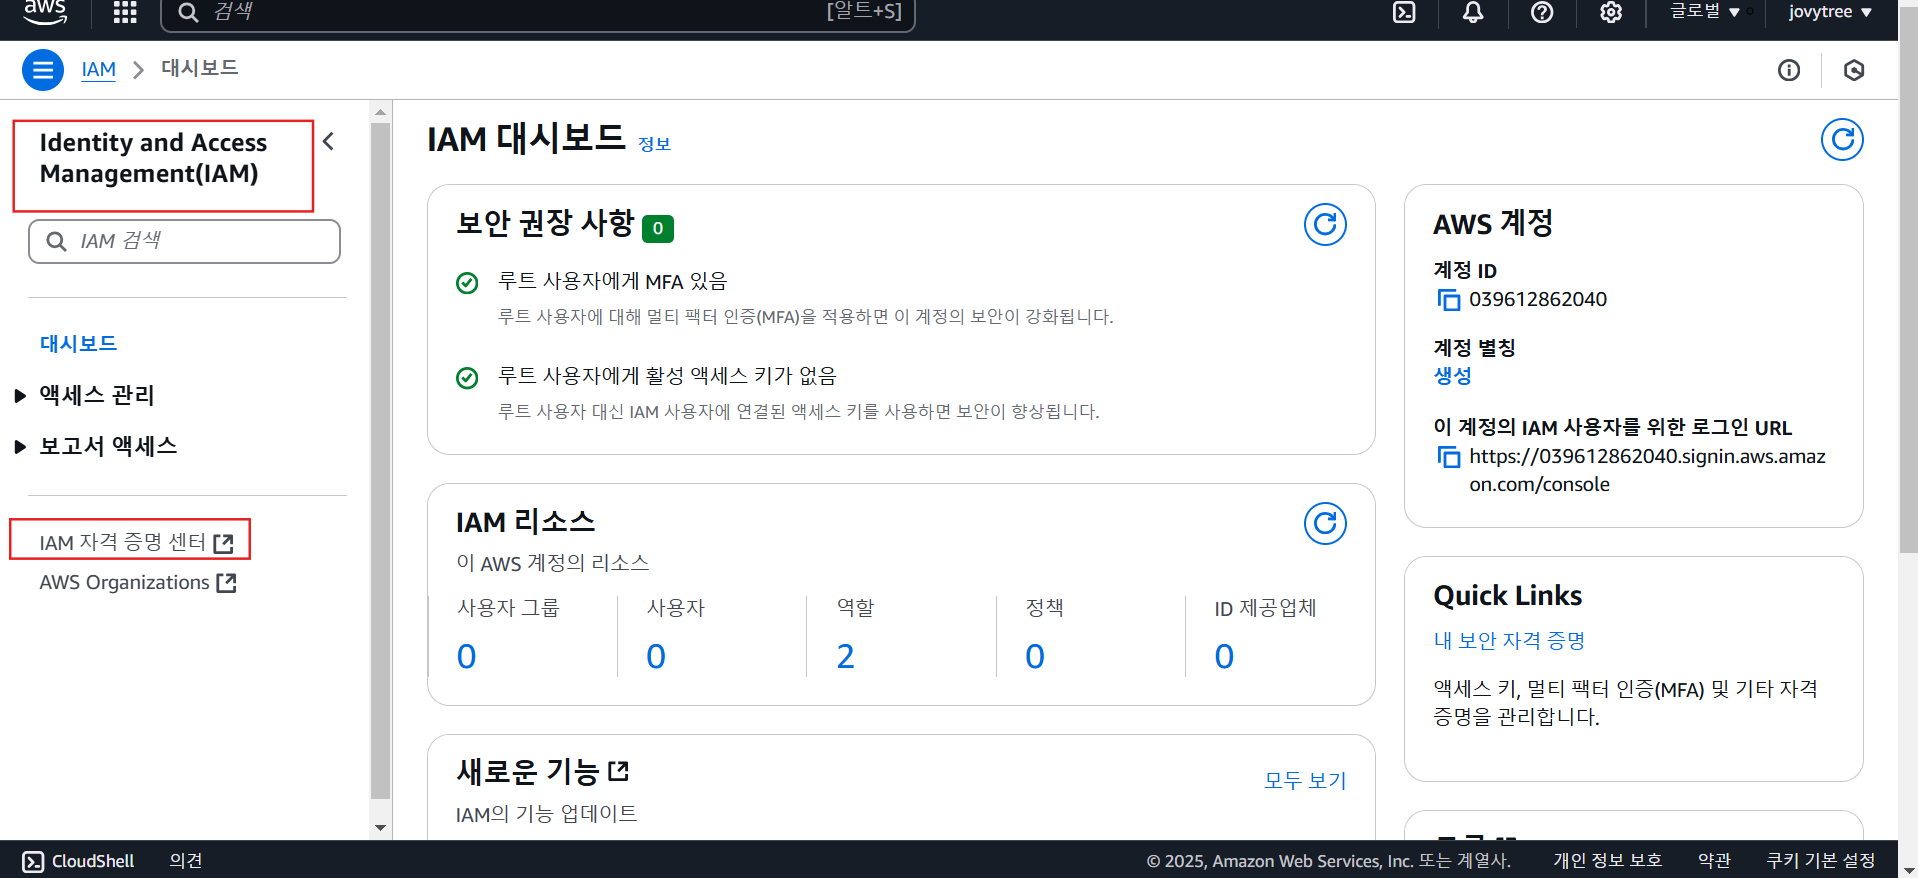Open AWS Organizations link

[125, 582]
